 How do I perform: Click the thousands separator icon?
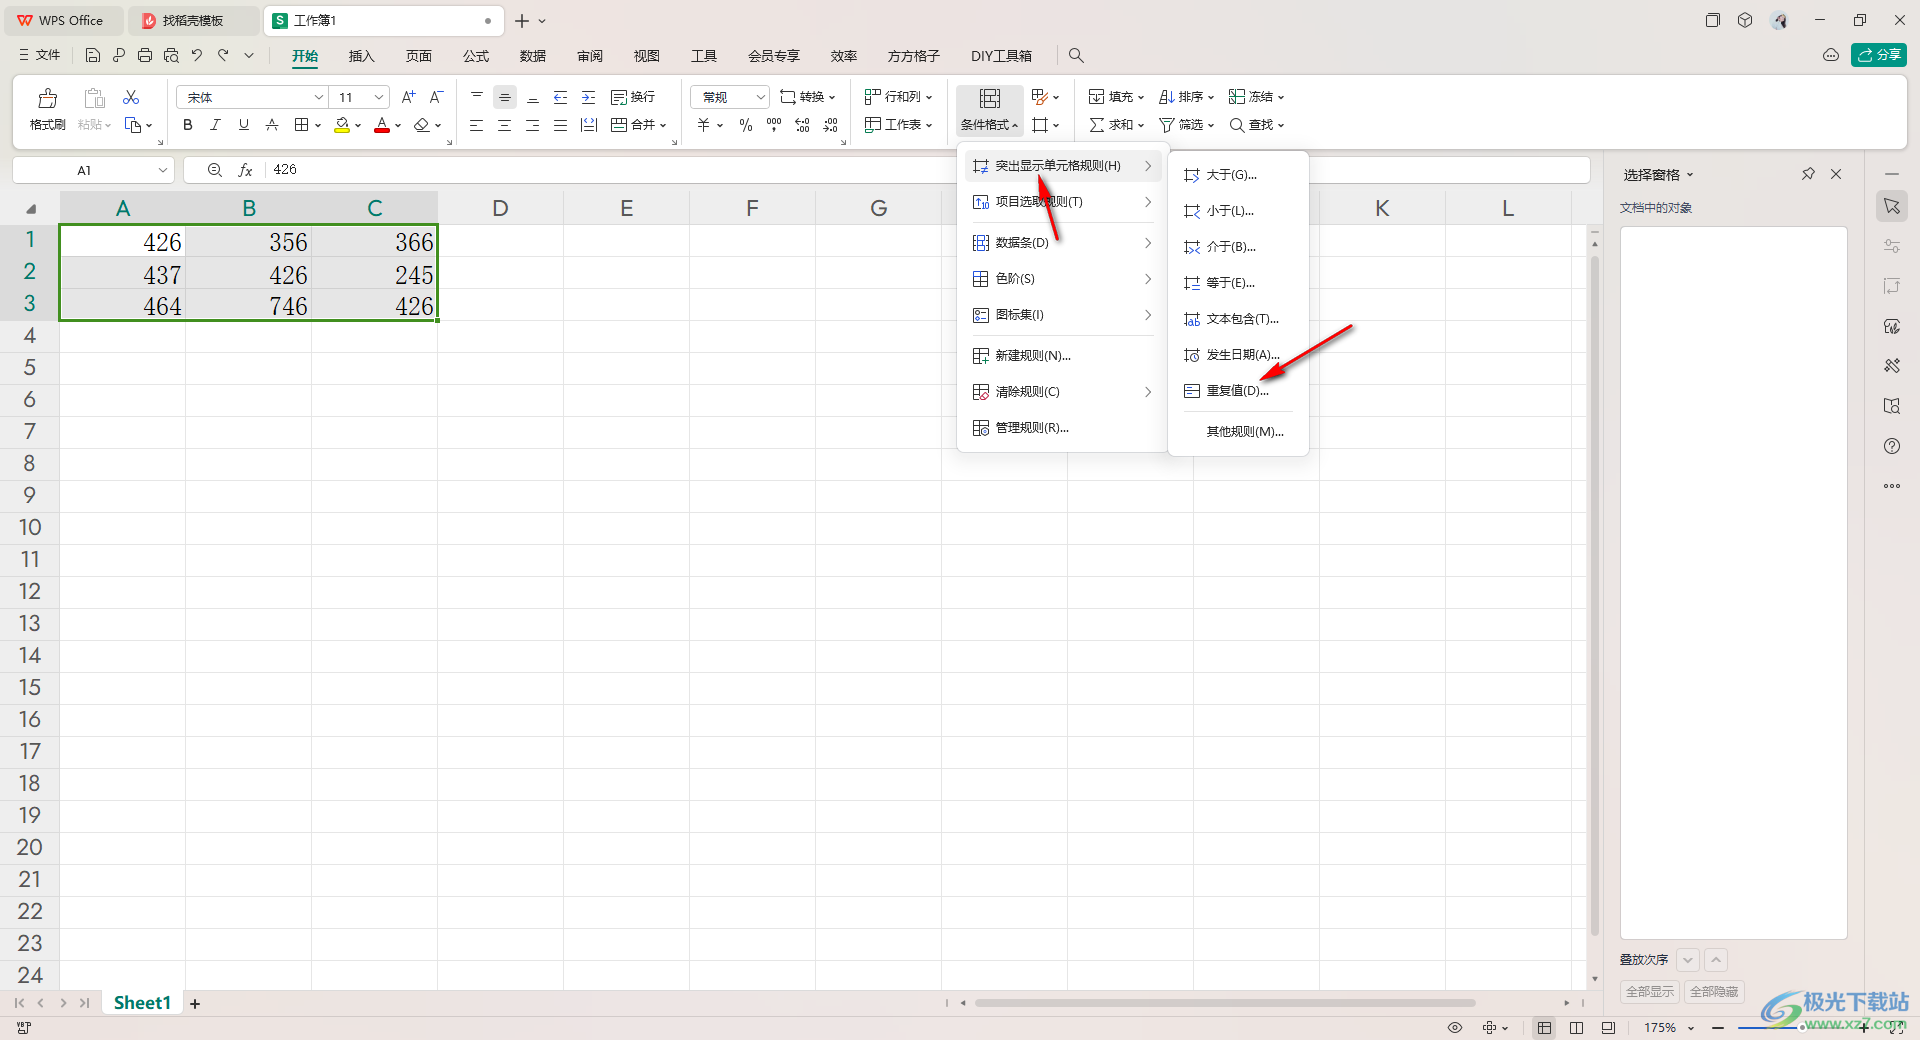[x=774, y=125]
